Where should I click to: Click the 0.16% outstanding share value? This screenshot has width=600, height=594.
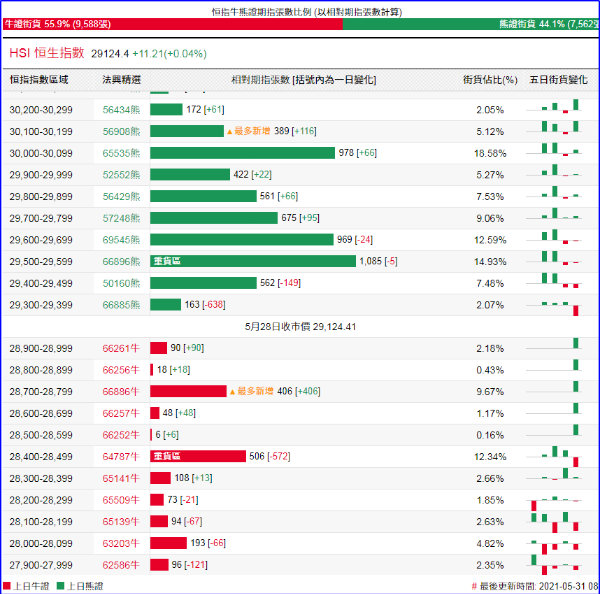(x=490, y=435)
